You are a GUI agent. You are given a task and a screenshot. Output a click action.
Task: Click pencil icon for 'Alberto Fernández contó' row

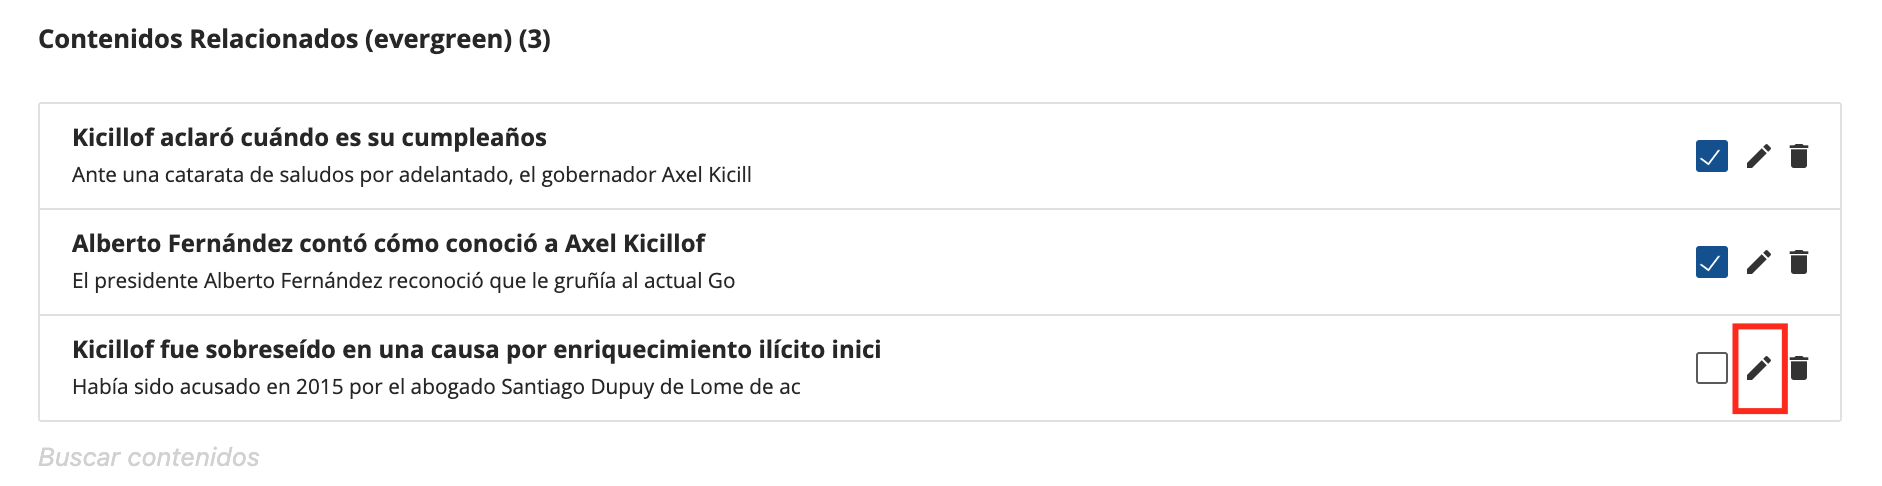(x=1758, y=262)
